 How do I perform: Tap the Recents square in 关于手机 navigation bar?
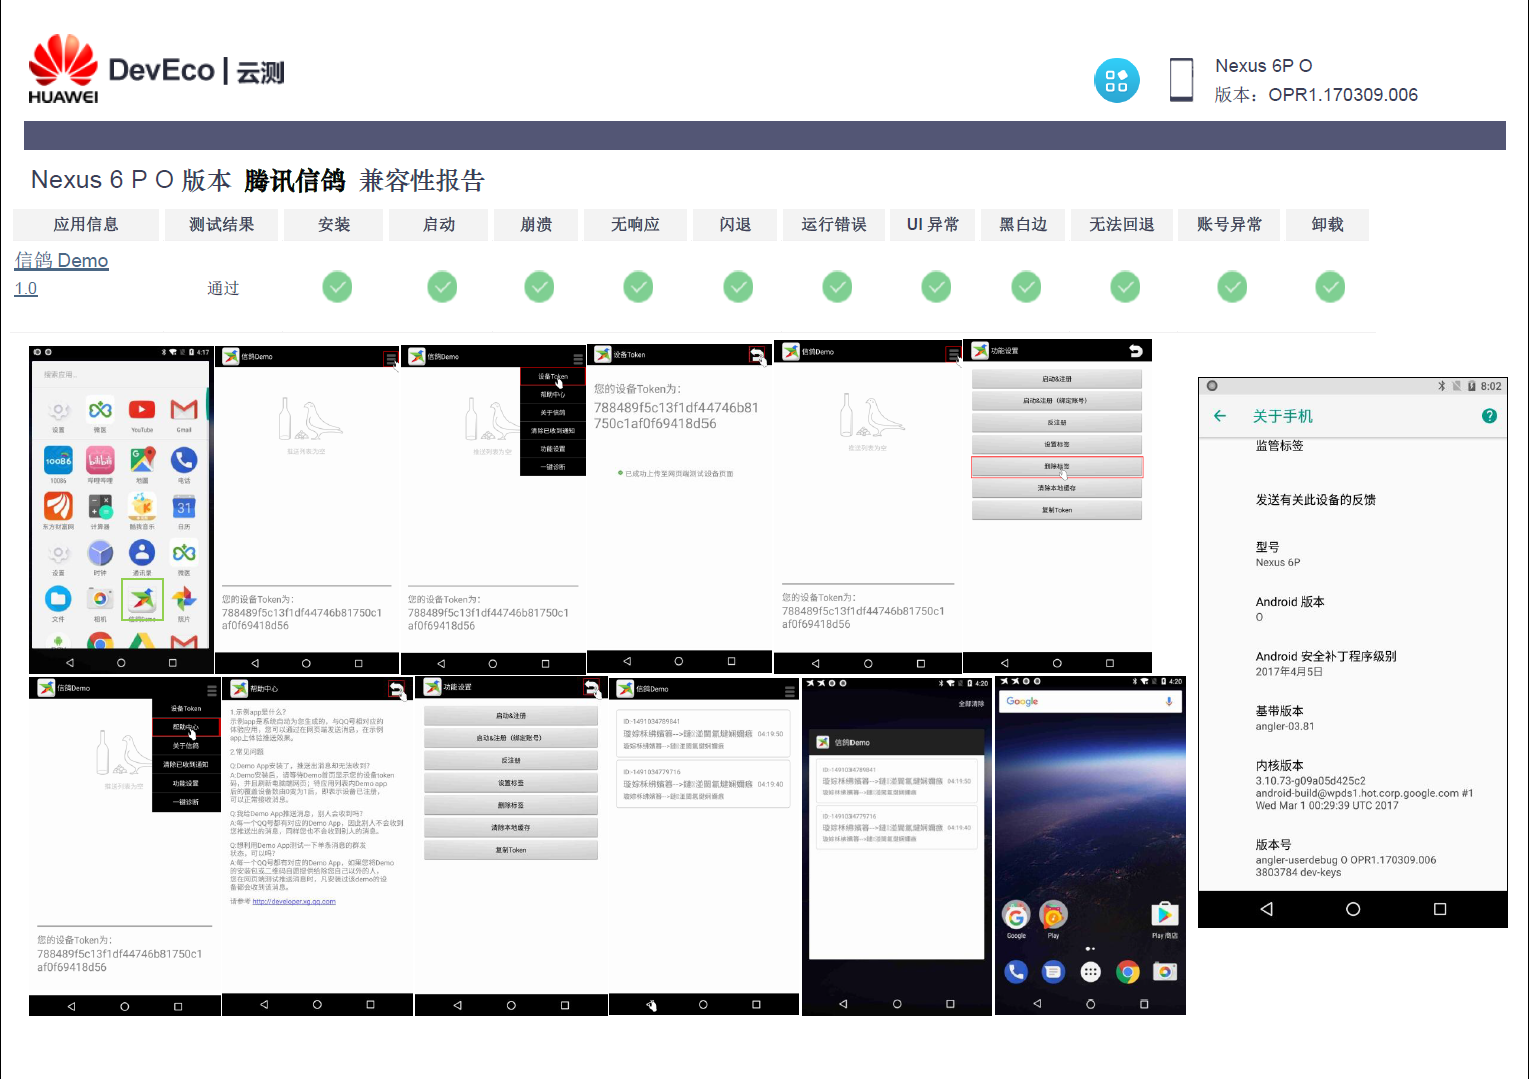point(1440,909)
